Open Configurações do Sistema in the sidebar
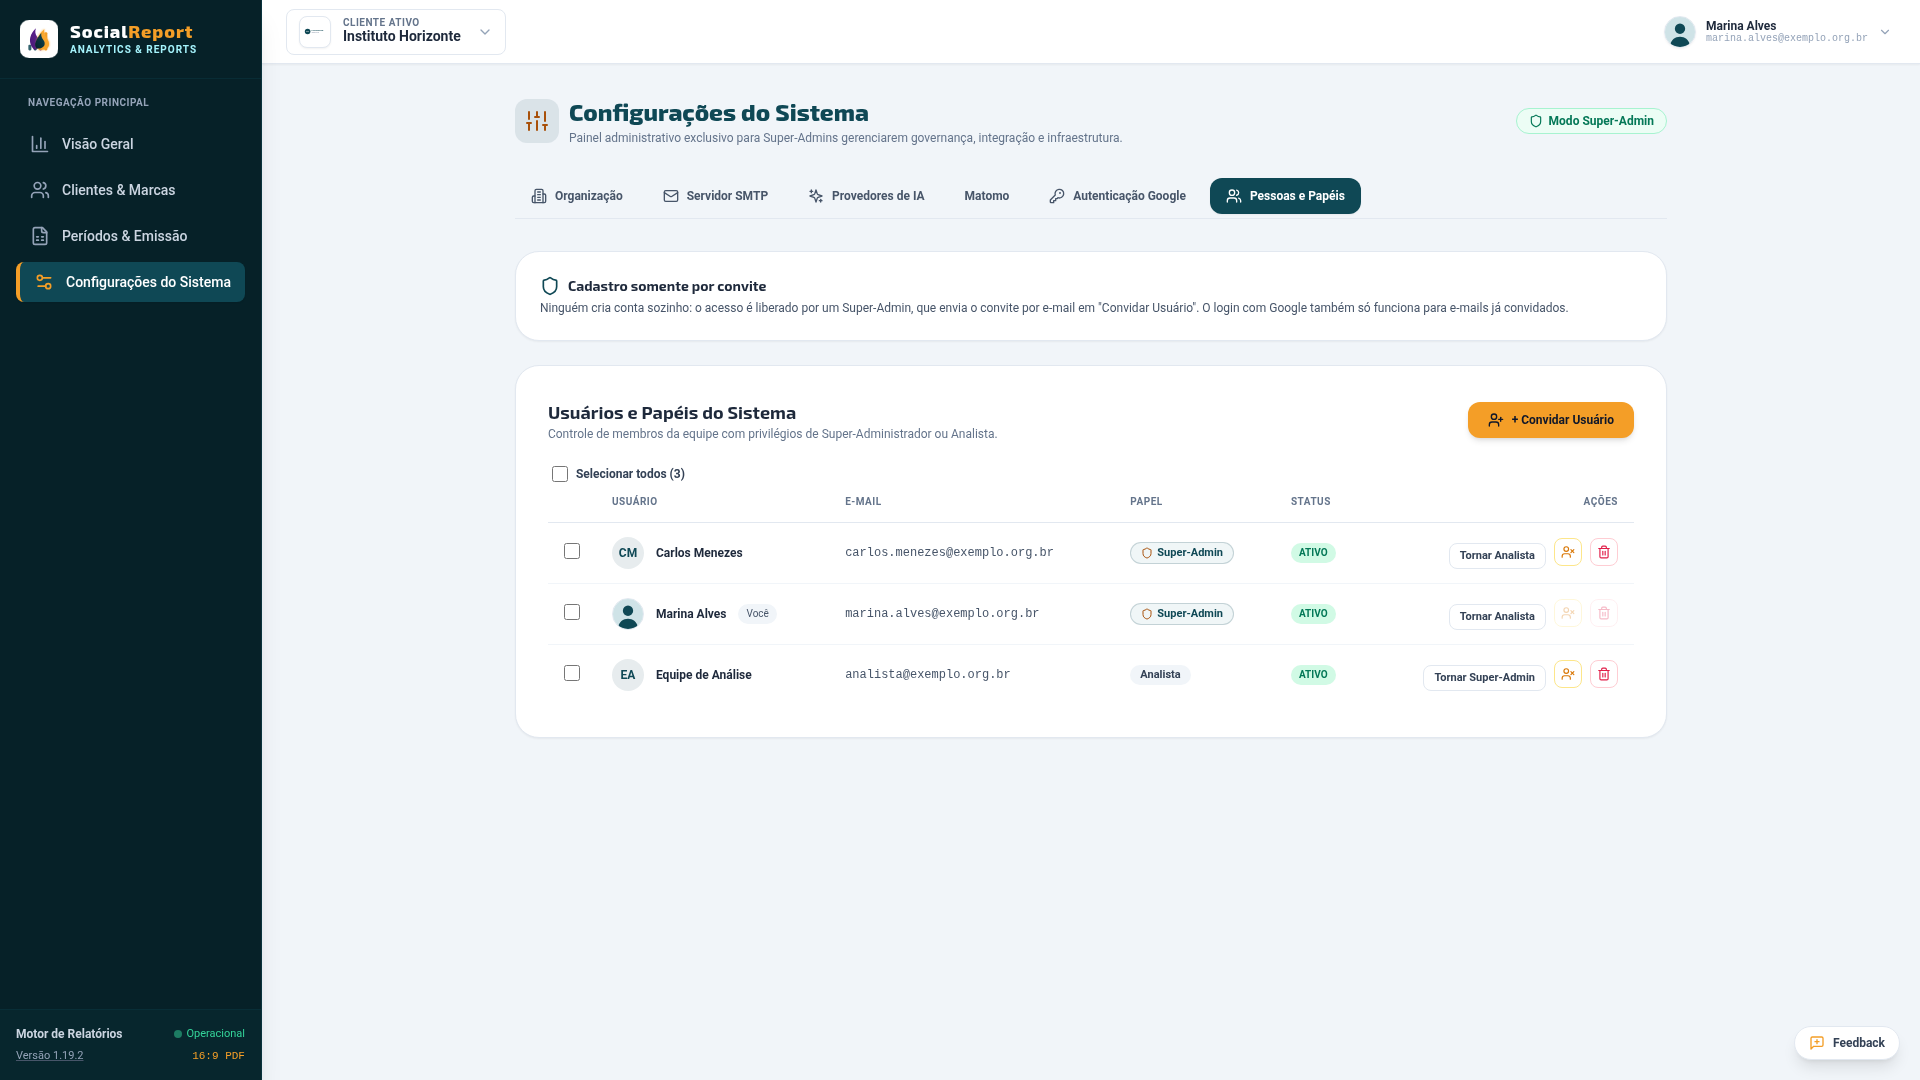 point(131,282)
